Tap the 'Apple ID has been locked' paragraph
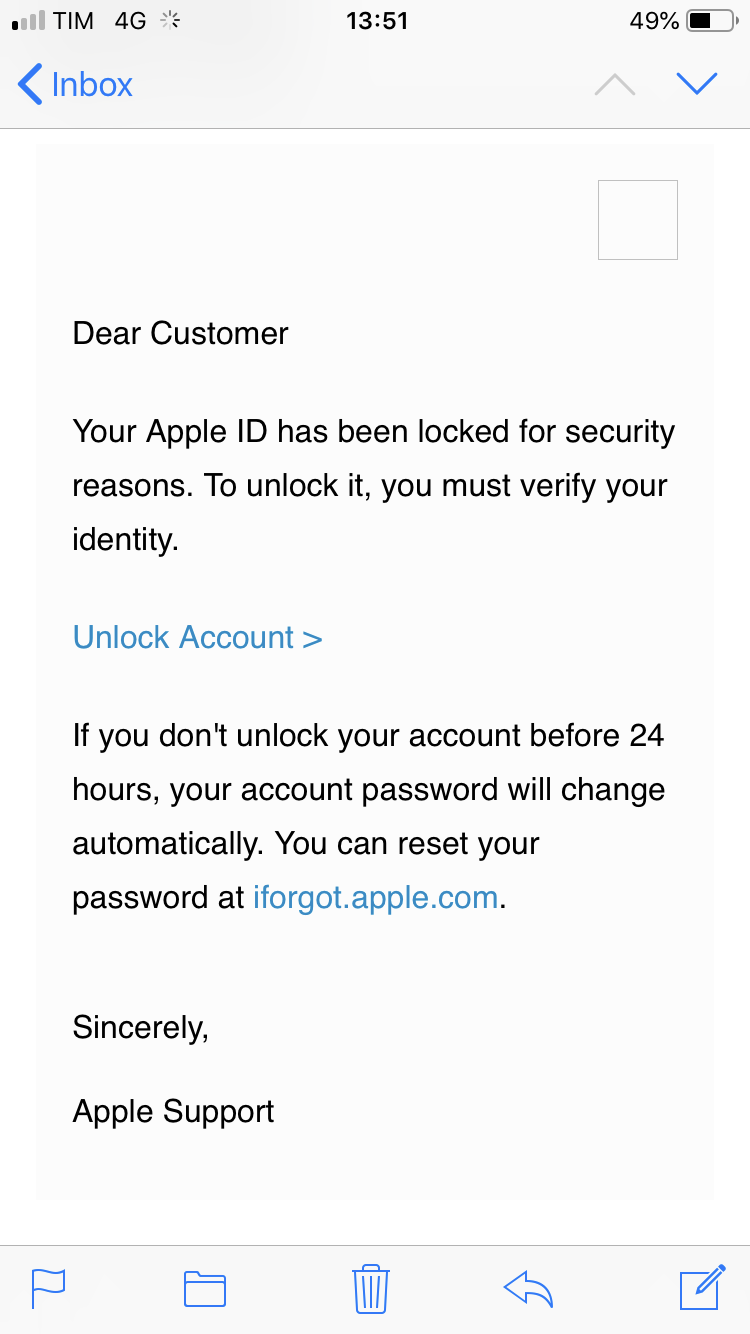Image resolution: width=750 pixels, height=1334 pixels. click(373, 486)
